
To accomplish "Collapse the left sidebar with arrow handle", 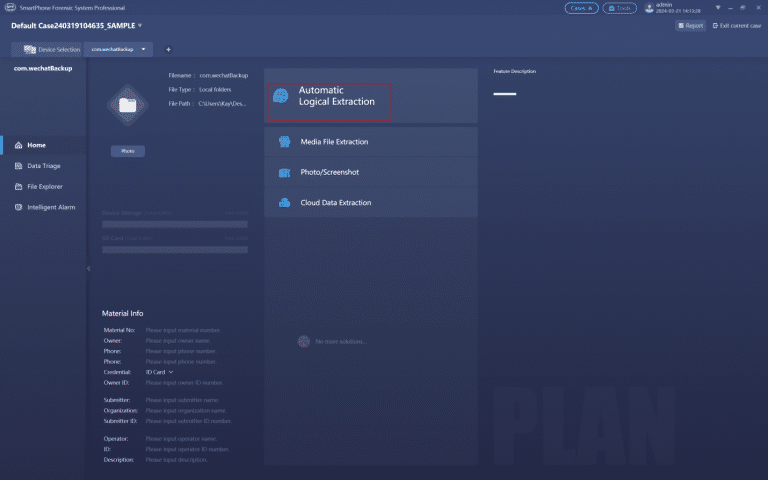I will 88,268.
